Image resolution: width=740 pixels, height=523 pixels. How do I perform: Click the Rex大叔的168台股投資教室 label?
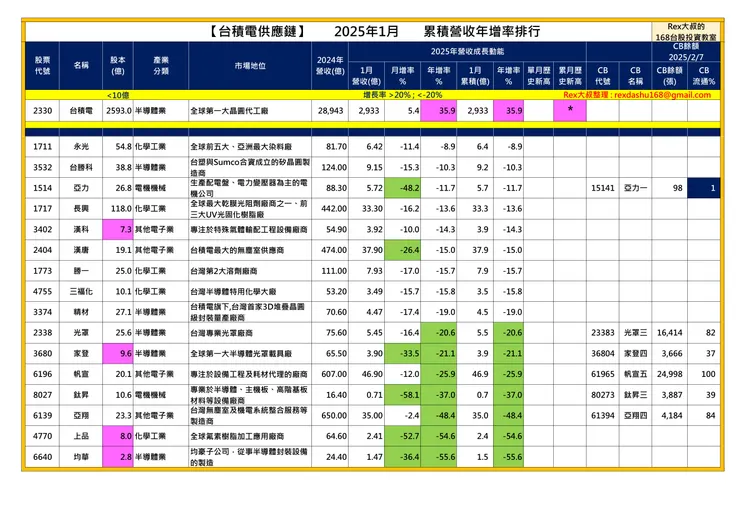[686, 32]
